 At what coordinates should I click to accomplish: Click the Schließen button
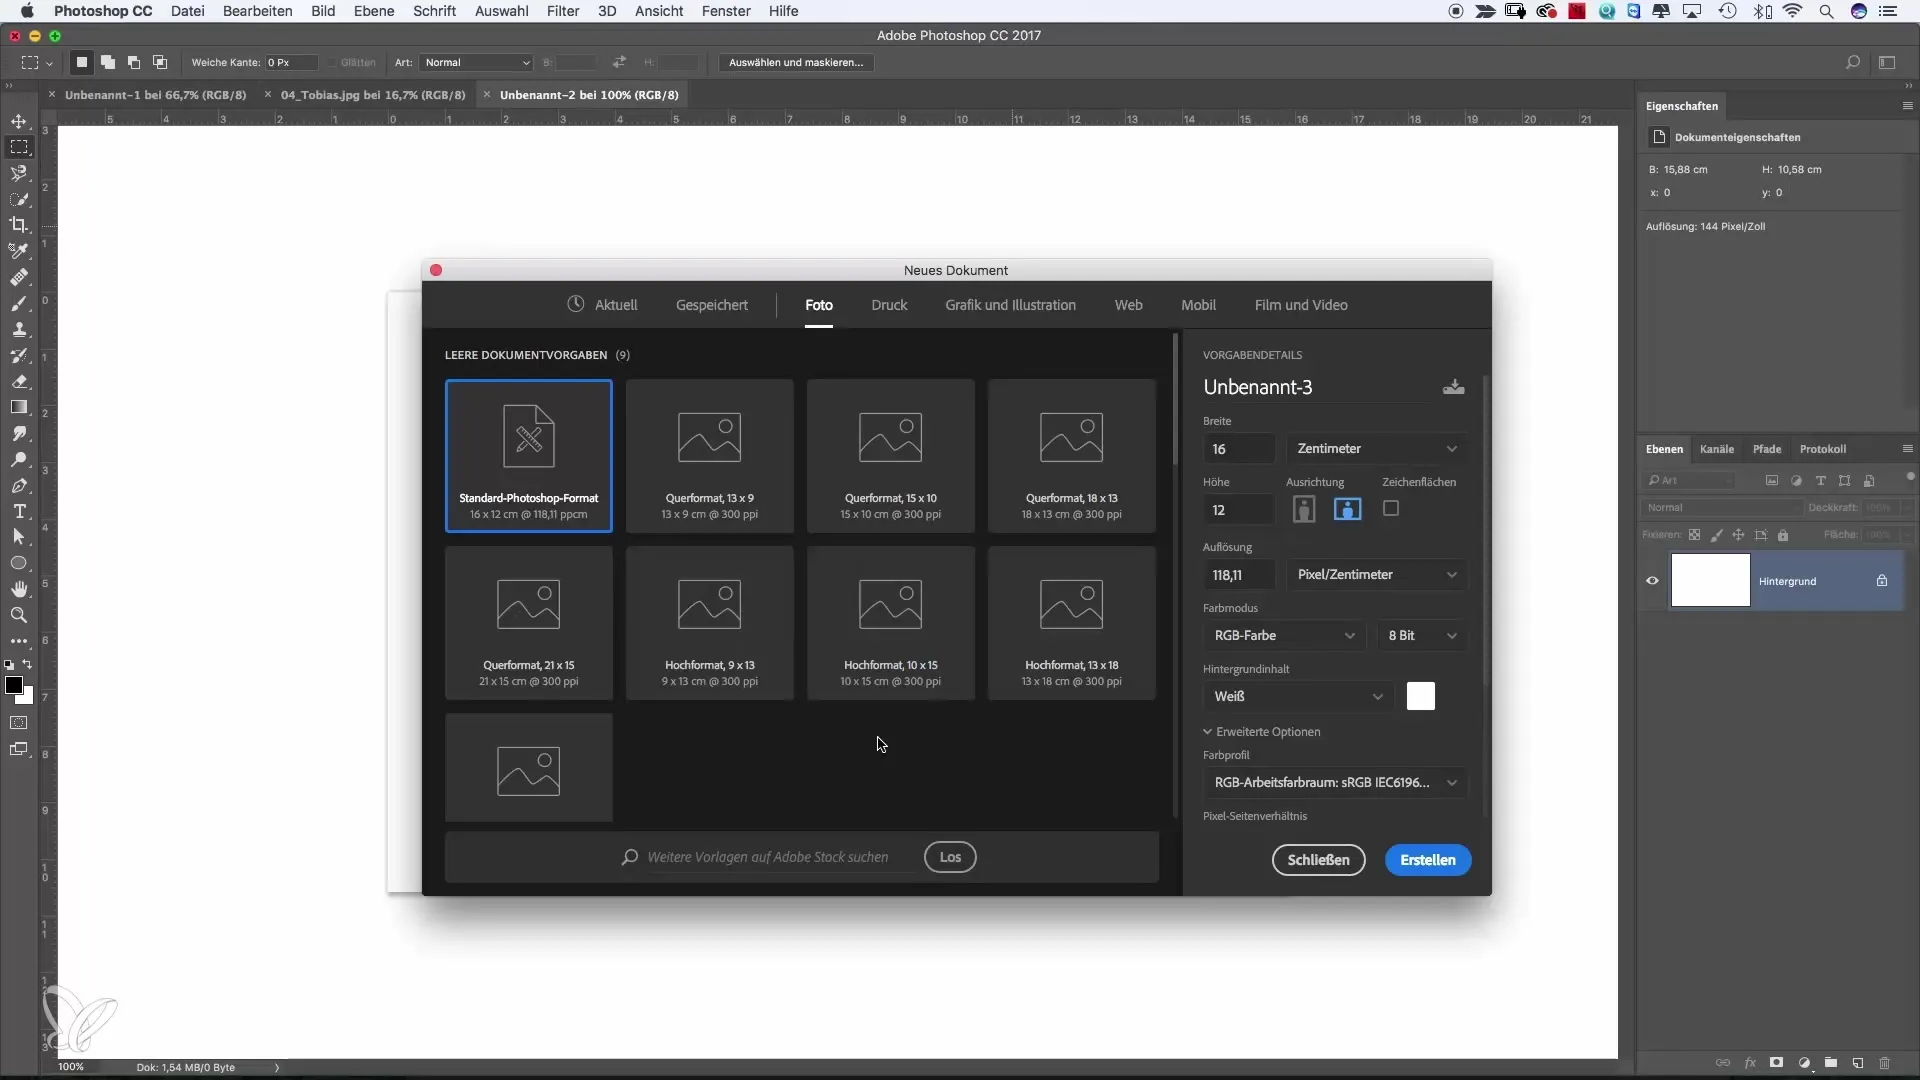click(1318, 860)
